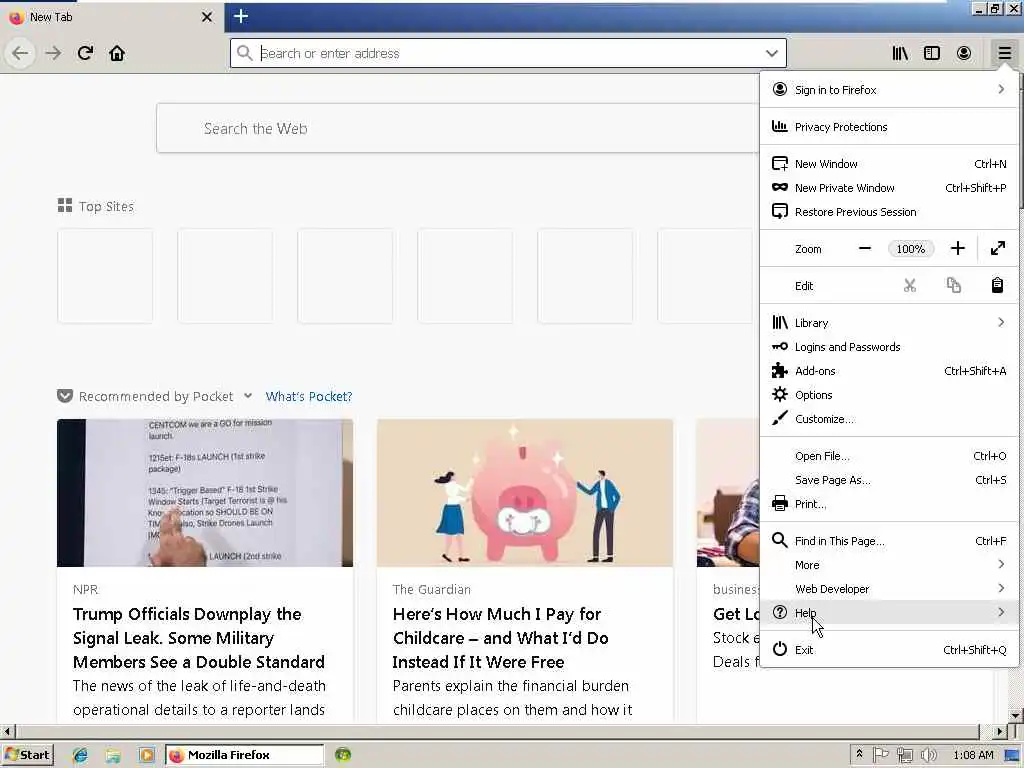The width and height of the screenshot is (1024, 768).
Task: Click the volume speaker tray icon
Action: (x=928, y=755)
